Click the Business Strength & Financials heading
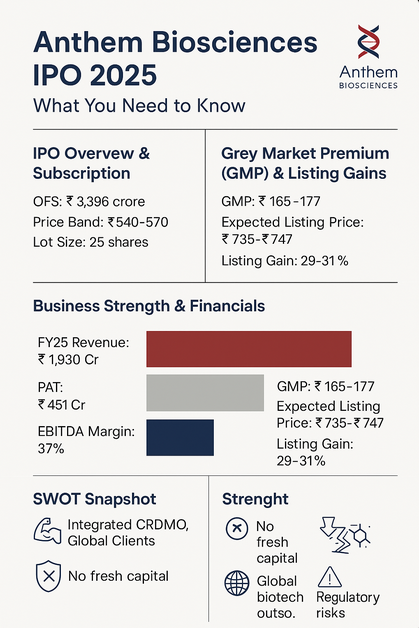This screenshot has height=628, width=419. pyautogui.click(x=149, y=306)
